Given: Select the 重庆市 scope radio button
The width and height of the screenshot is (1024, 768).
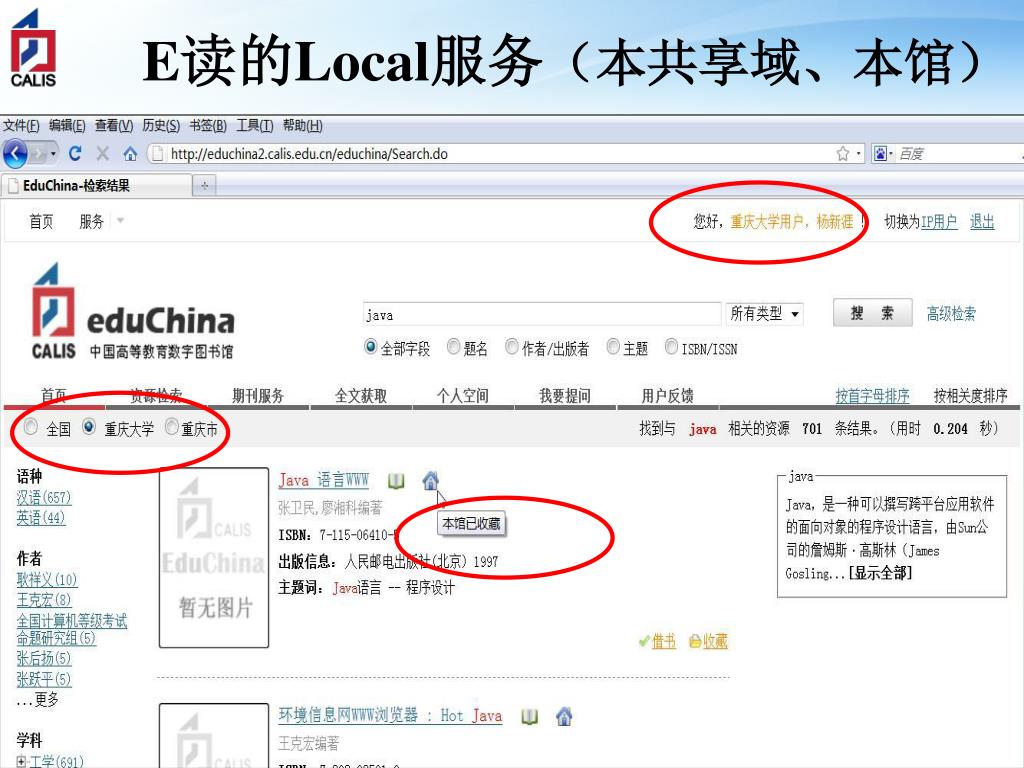Looking at the screenshot, I should pos(172,427).
